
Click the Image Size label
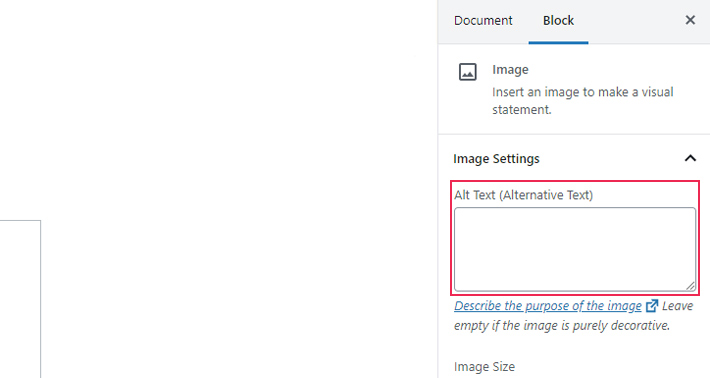click(484, 367)
